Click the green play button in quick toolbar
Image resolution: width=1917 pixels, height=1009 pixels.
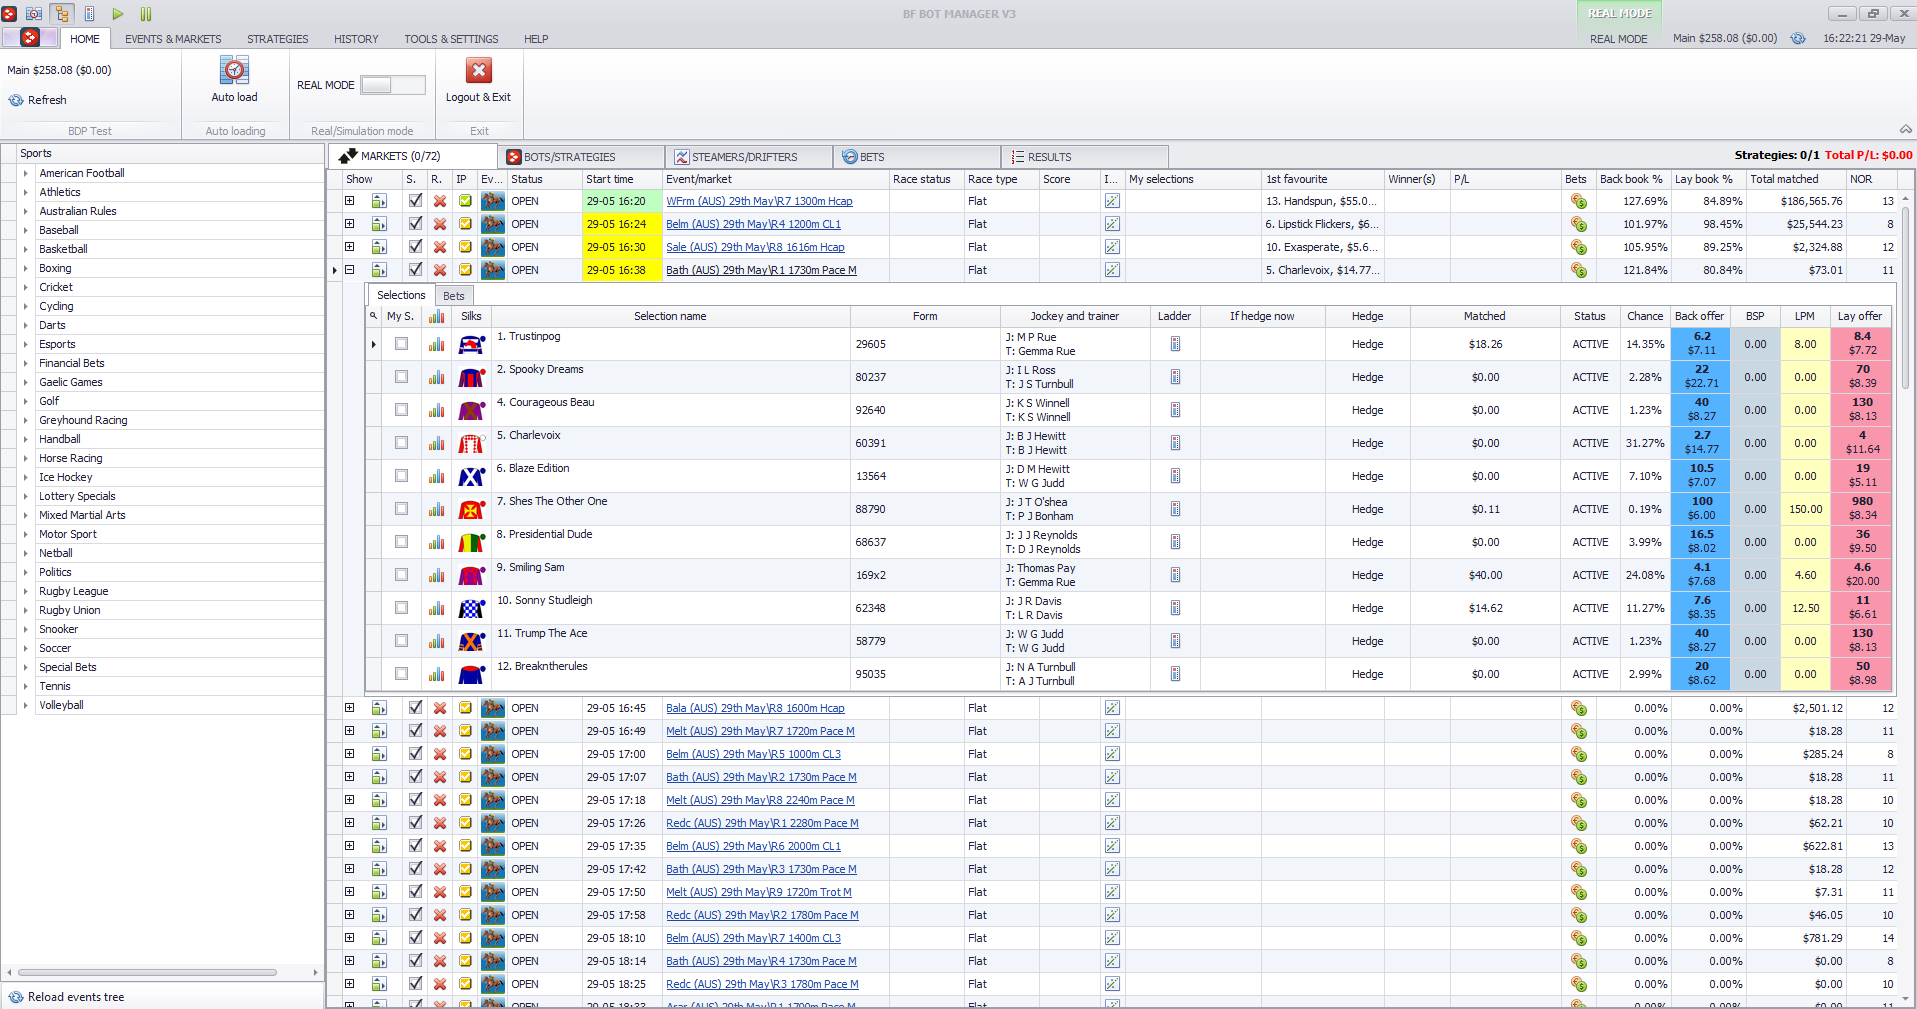[x=118, y=14]
